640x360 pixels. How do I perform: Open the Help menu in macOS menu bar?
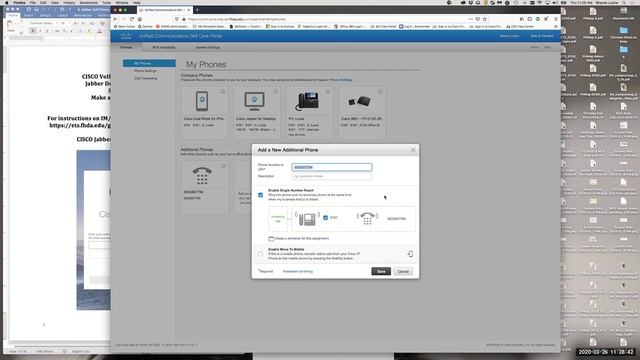pos(136,2)
